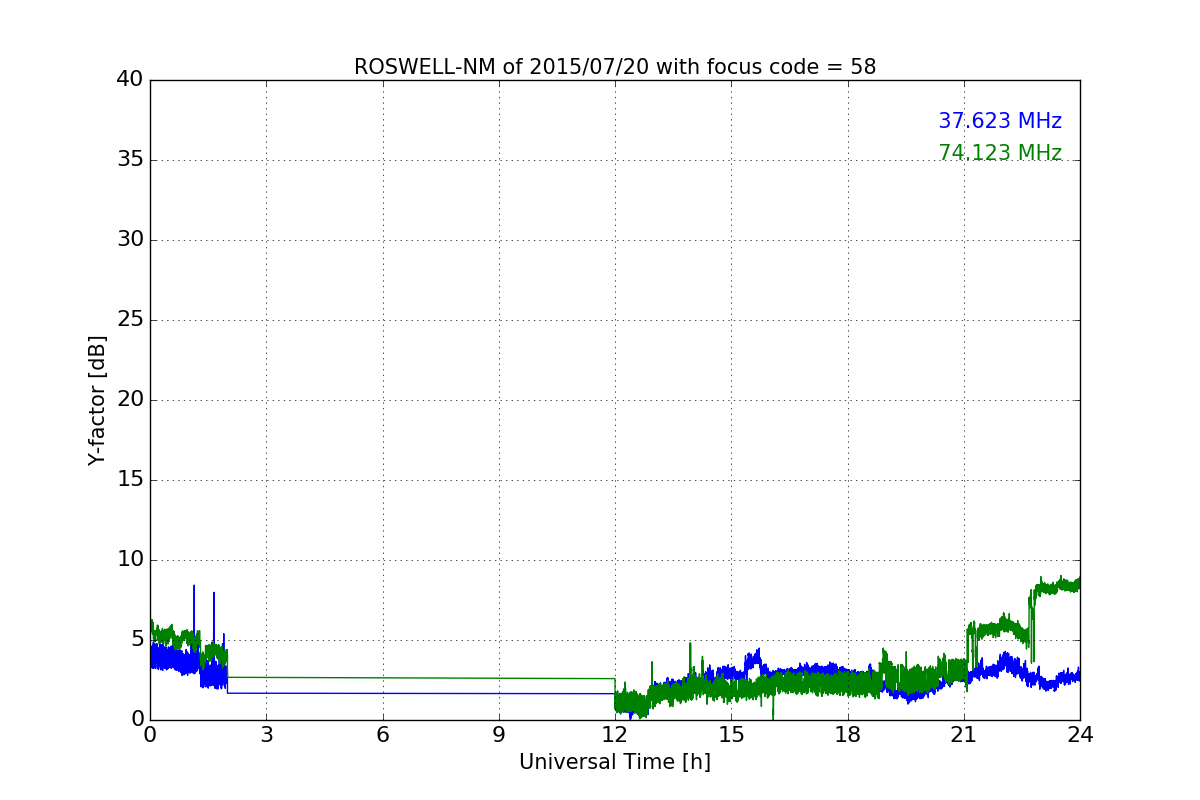Click x-axis tick label 9
Image resolution: width=1200 pixels, height=800 pixels.
point(499,734)
